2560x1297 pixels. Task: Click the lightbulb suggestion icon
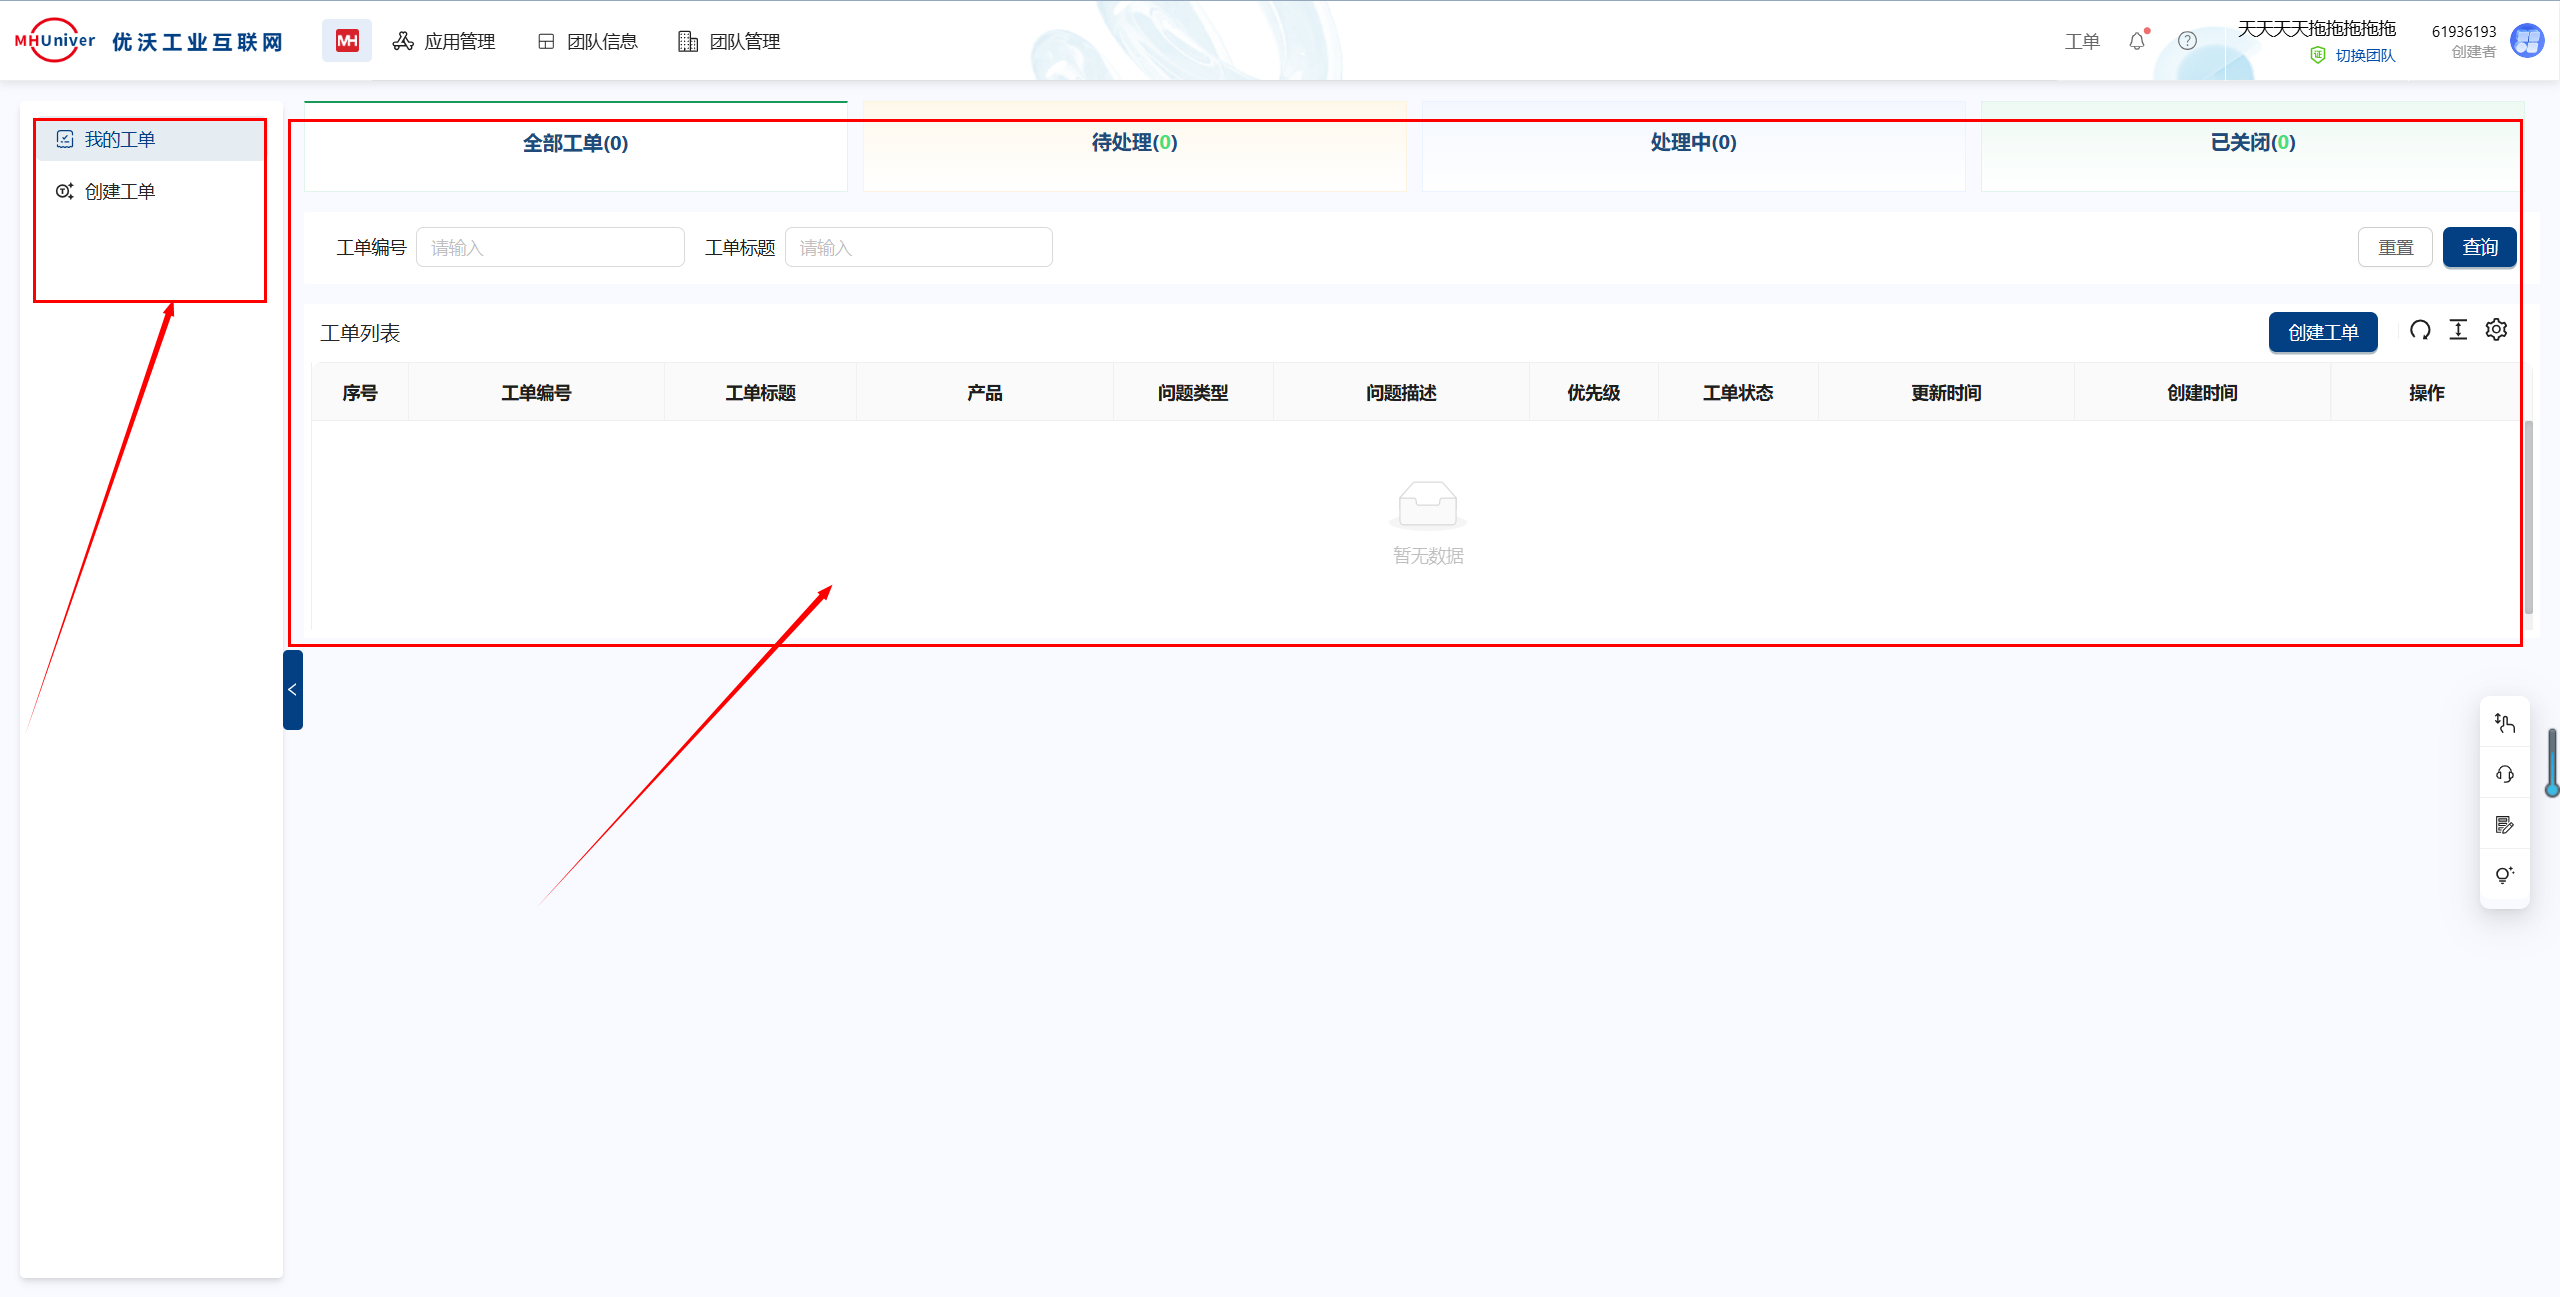[x=2505, y=875]
